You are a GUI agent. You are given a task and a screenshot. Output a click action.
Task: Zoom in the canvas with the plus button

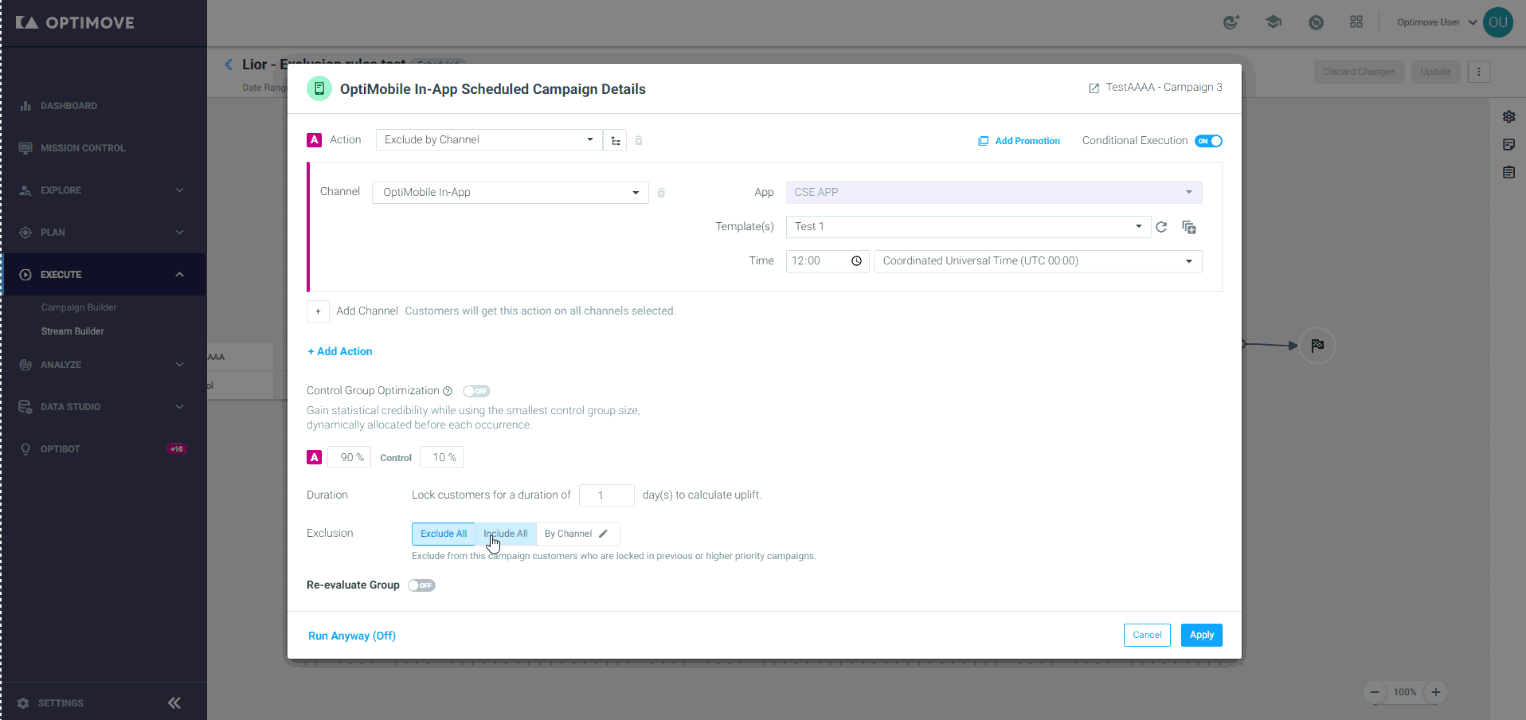(1436, 692)
